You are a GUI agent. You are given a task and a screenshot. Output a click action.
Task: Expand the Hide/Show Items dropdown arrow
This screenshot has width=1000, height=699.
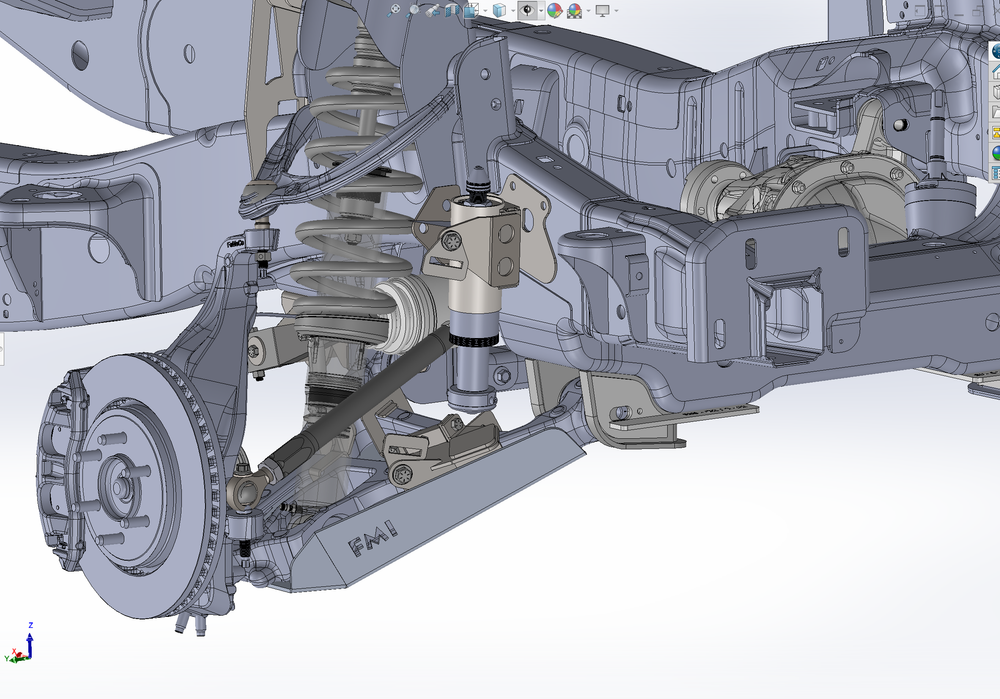(x=540, y=11)
